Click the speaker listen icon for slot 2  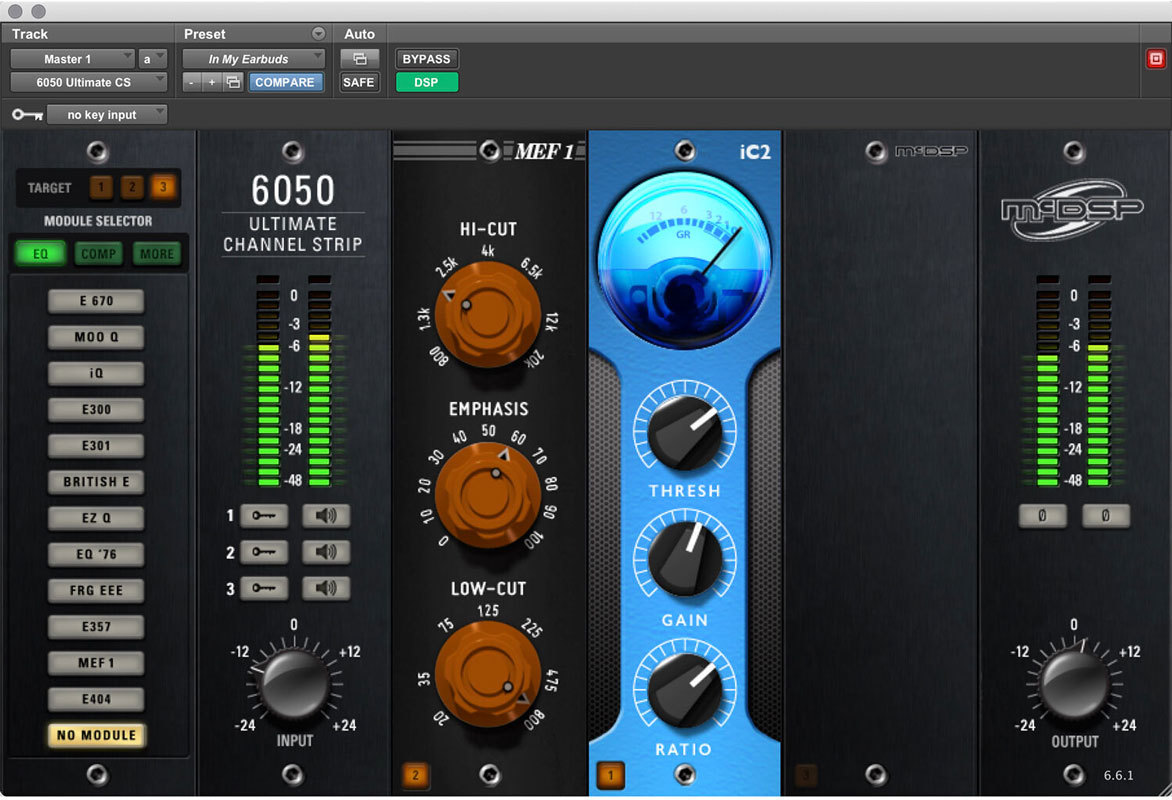pyautogui.click(x=327, y=552)
